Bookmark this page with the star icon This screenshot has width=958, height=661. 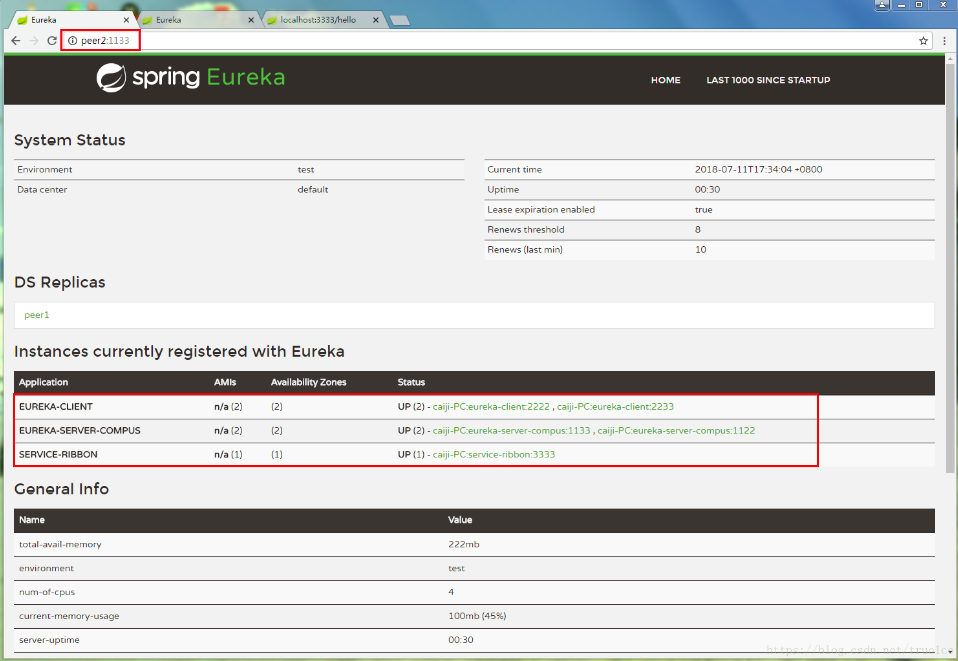tap(923, 41)
